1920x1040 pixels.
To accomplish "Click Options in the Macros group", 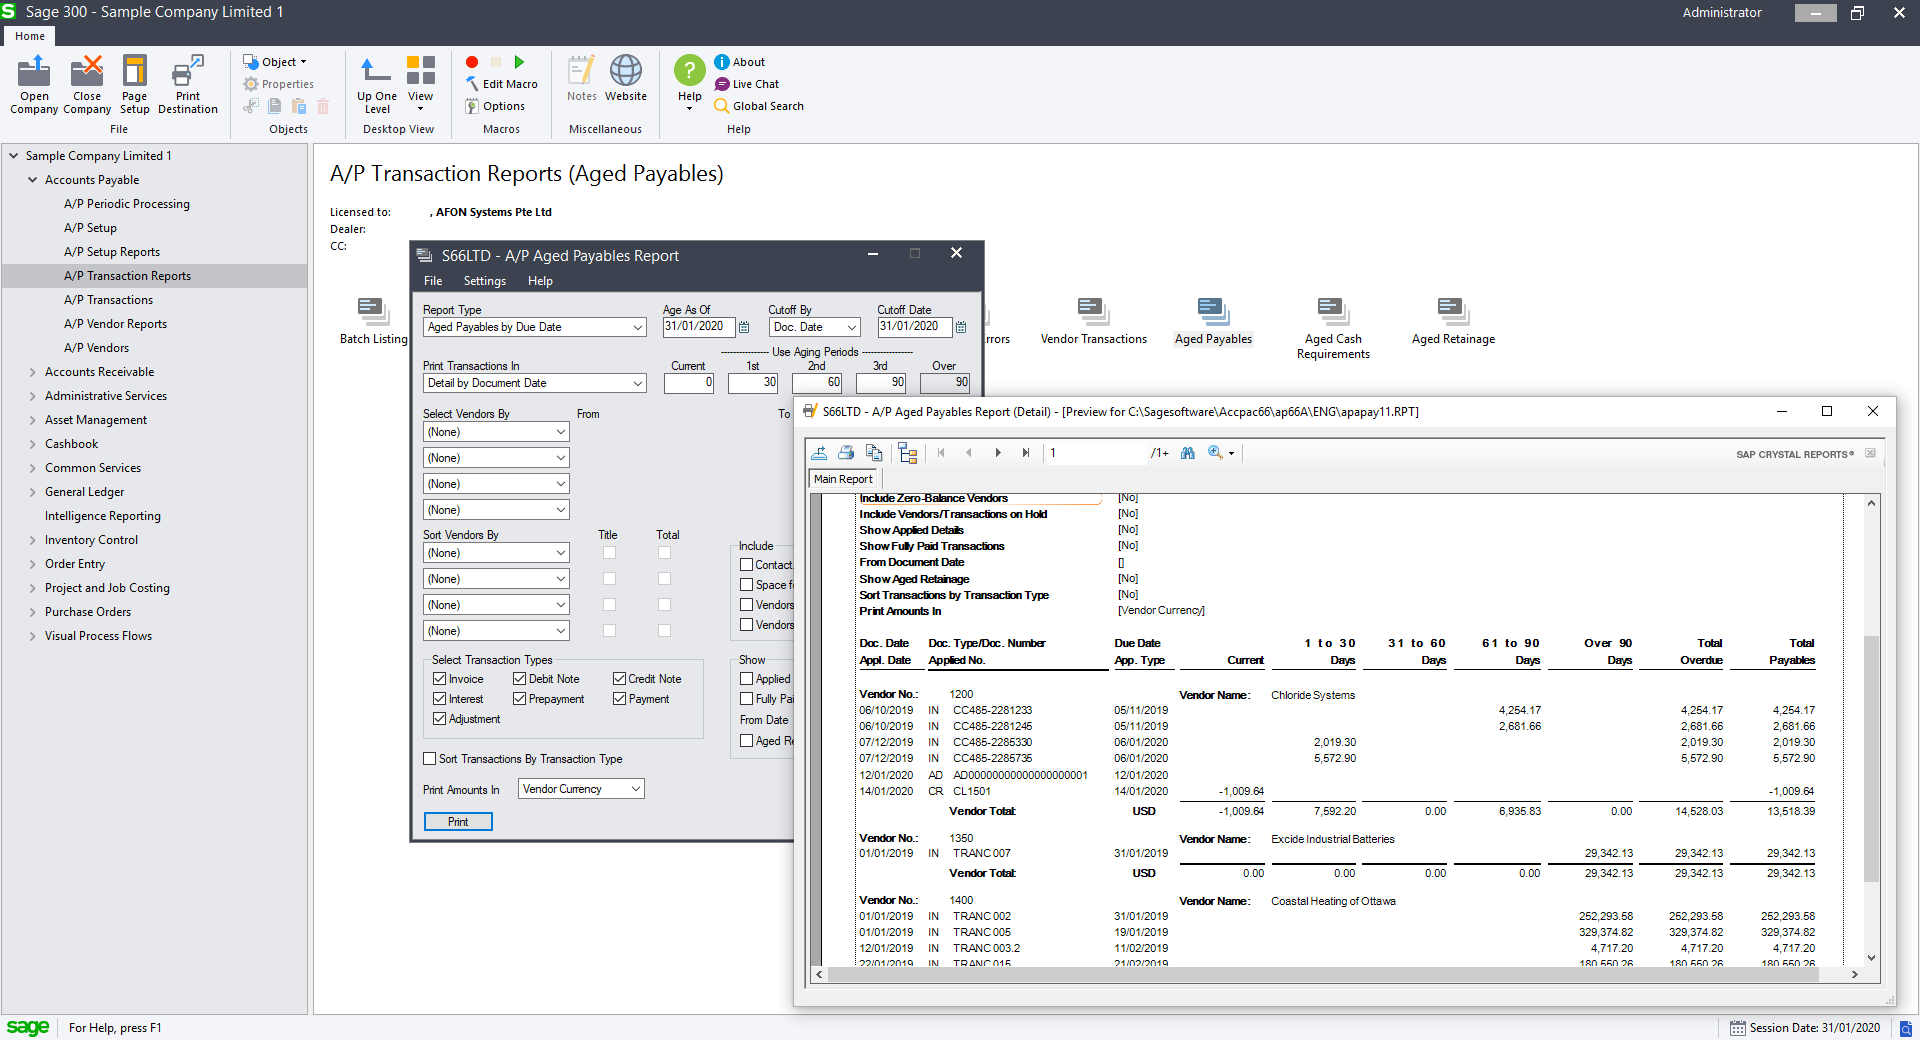I will [495, 106].
